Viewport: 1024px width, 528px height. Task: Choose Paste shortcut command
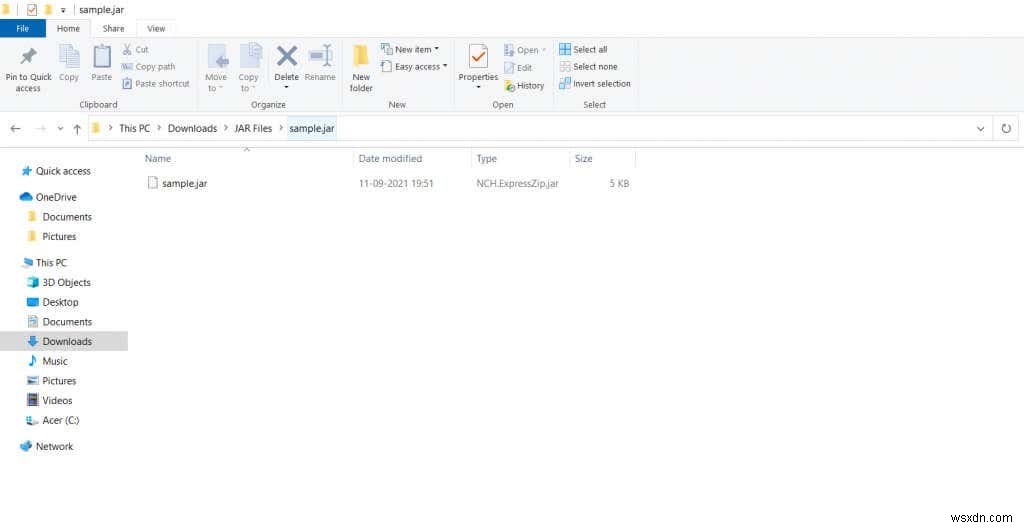(155, 84)
